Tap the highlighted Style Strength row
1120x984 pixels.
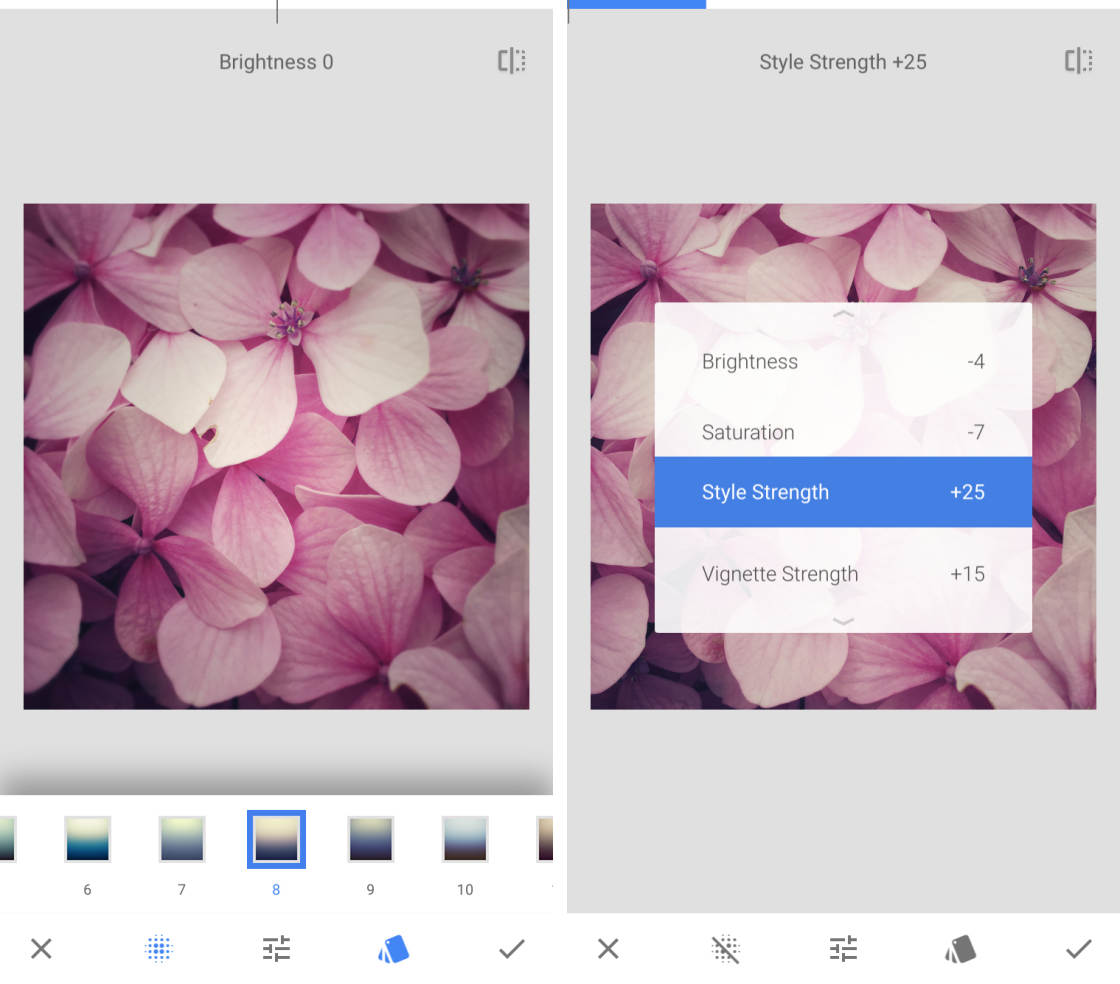tap(843, 492)
